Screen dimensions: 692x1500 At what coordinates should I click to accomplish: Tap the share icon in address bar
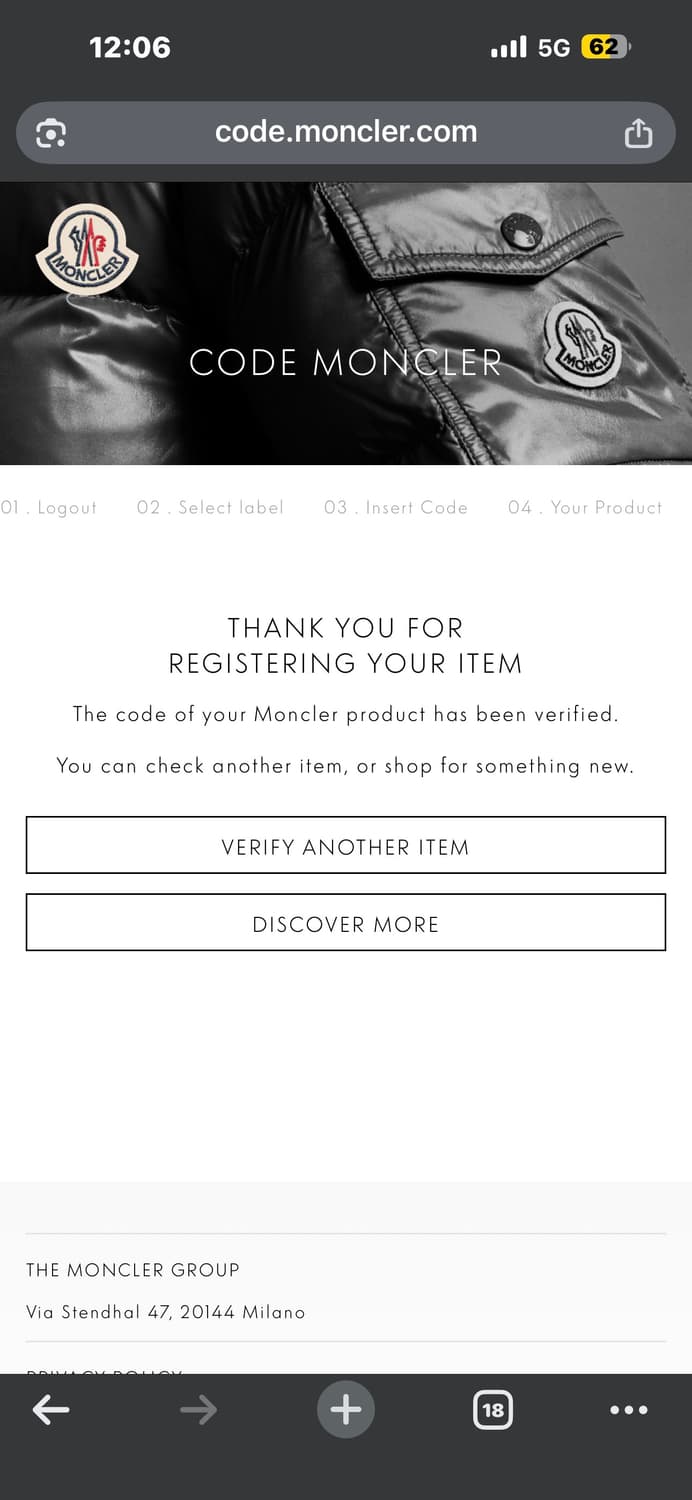tap(638, 133)
